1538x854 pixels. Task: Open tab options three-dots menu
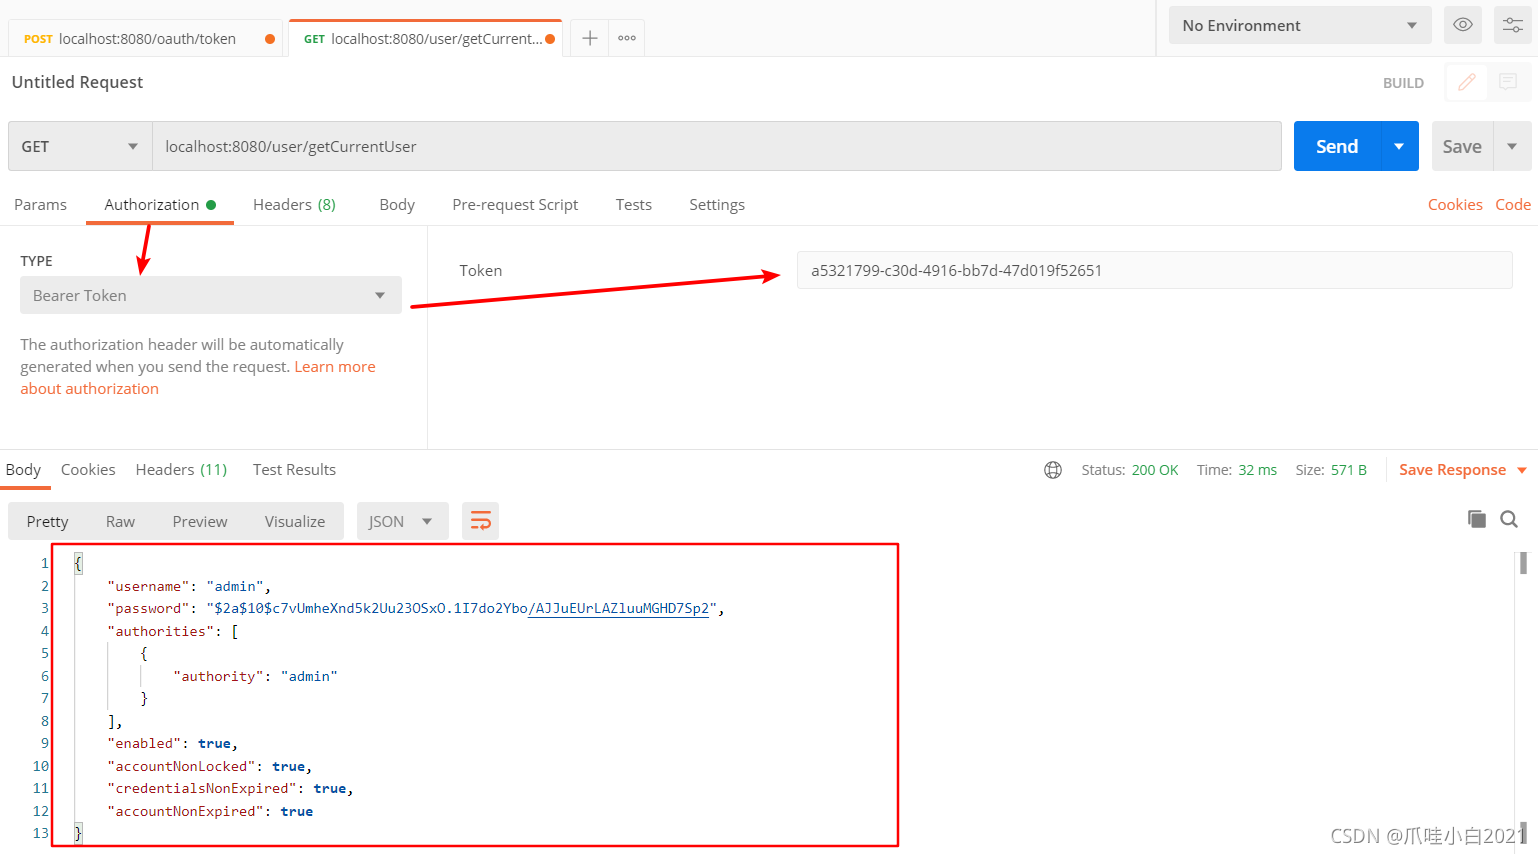pos(627,38)
